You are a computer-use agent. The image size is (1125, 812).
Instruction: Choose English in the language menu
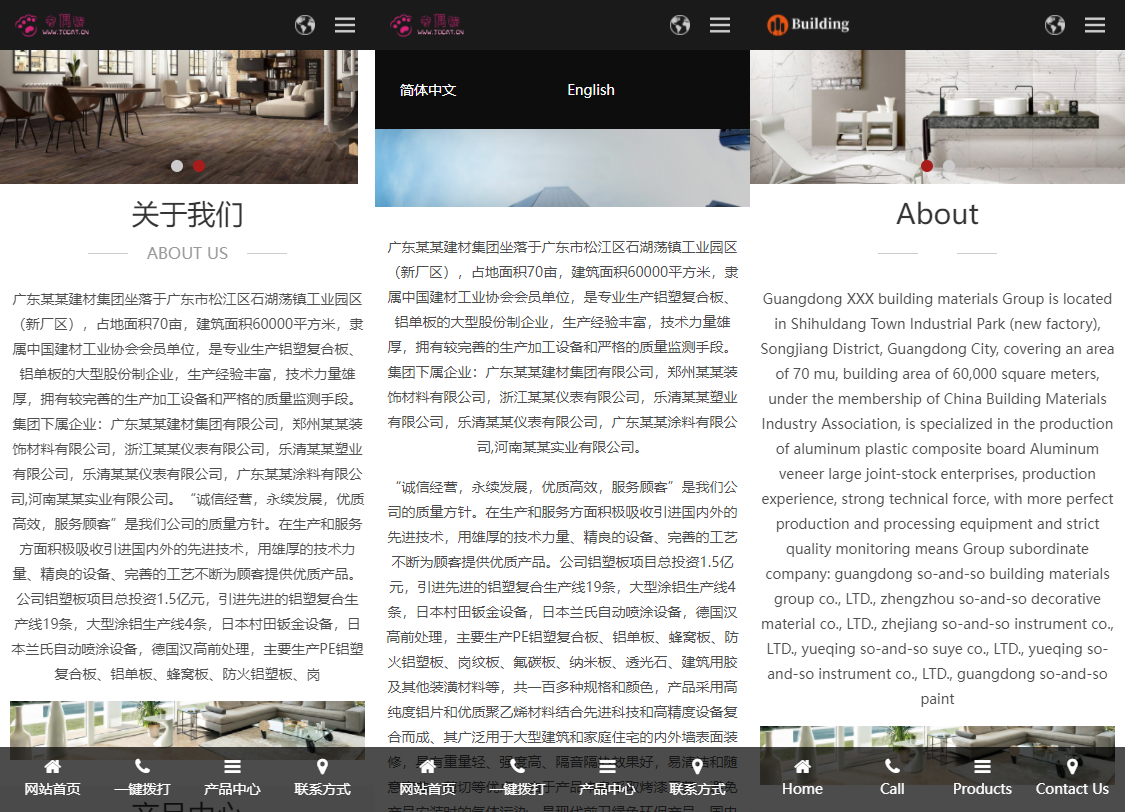point(590,90)
